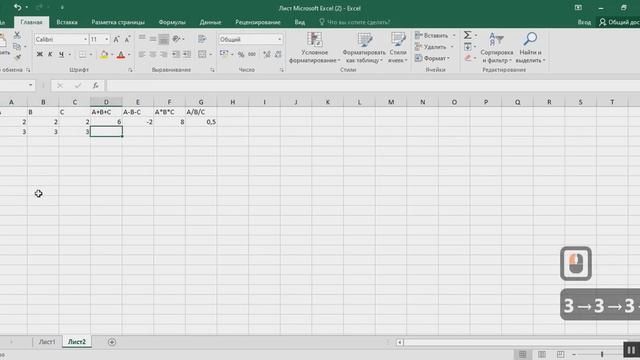Open the Данные ribbon tab
640x360 pixels.
click(x=210, y=22)
